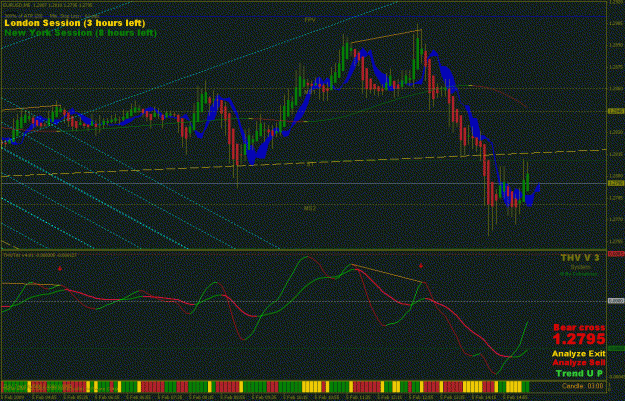Click the current price tag on price axis
The width and height of the screenshot is (625, 401).
coord(616,183)
